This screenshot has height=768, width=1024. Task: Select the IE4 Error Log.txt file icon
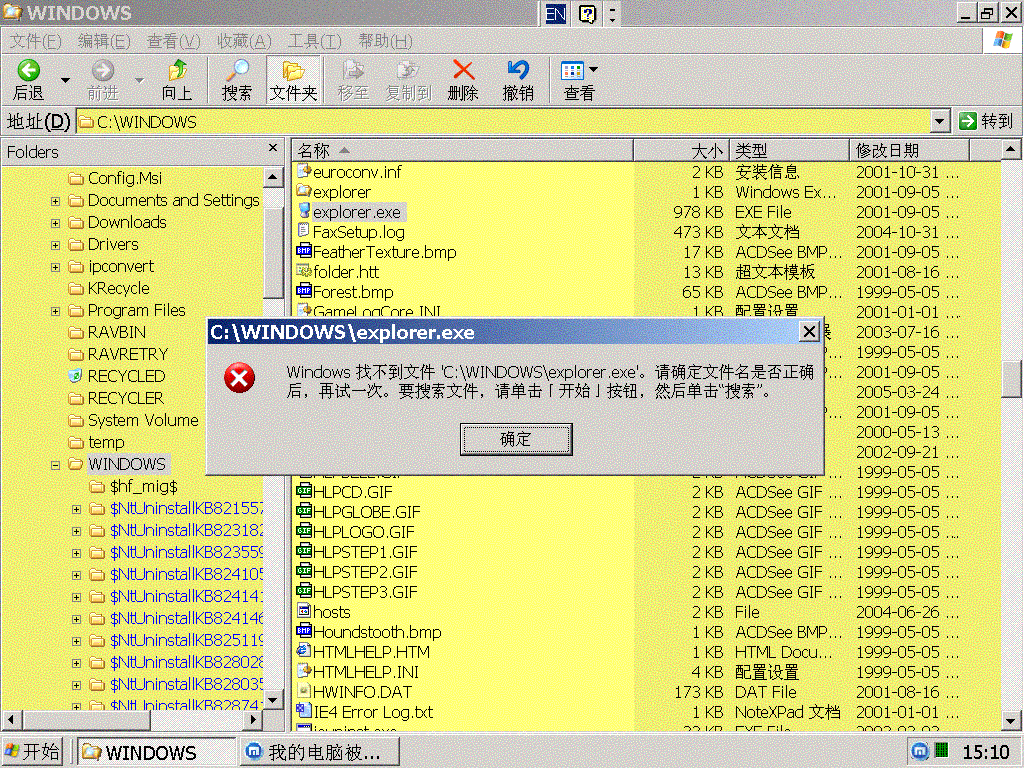304,711
